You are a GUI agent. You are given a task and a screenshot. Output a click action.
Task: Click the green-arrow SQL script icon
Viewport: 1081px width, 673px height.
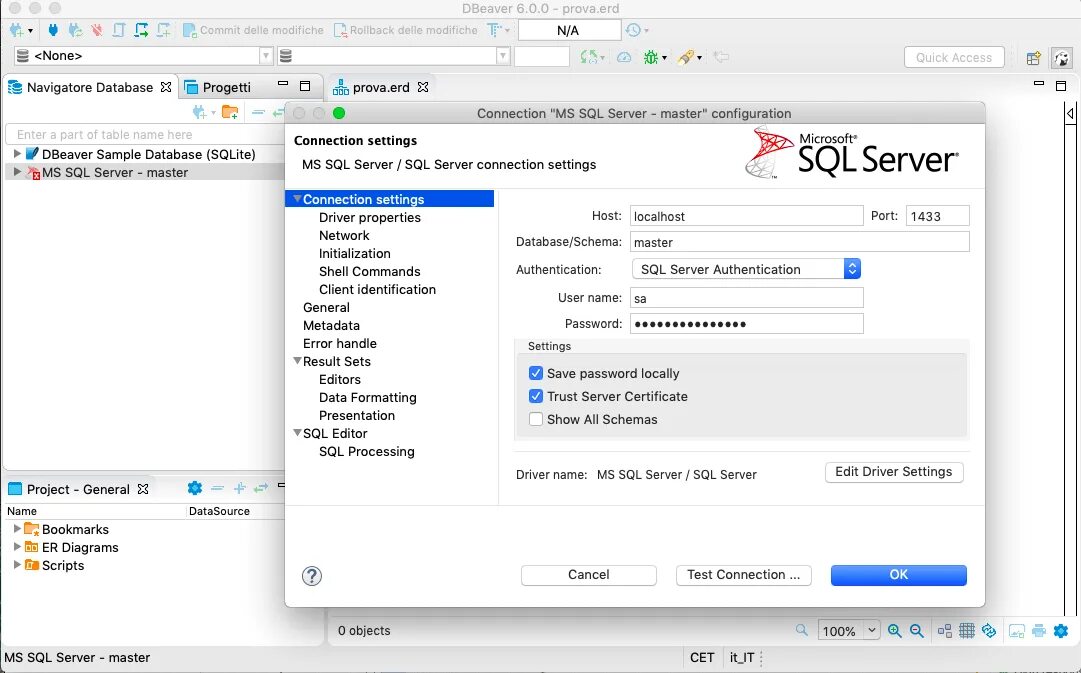click(141, 30)
